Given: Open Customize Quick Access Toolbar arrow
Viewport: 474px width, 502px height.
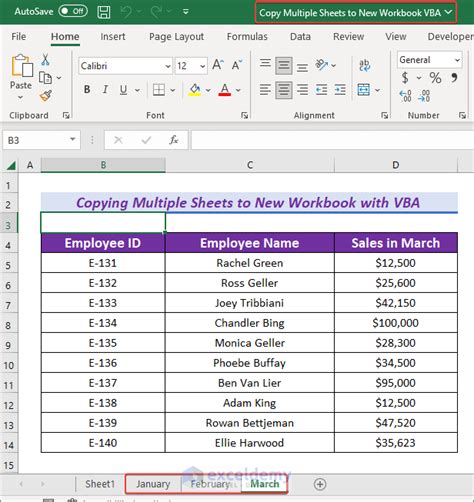Looking at the screenshot, I should tap(186, 12).
